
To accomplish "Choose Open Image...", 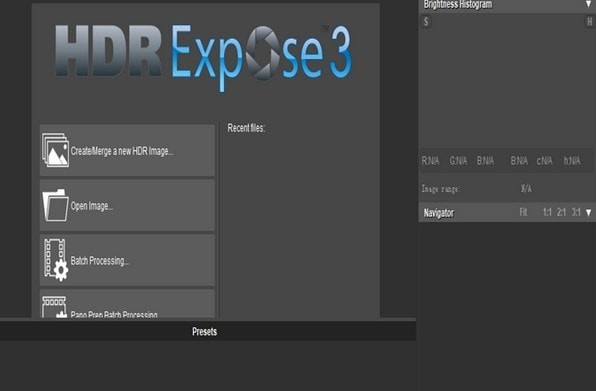I will 127,205.
